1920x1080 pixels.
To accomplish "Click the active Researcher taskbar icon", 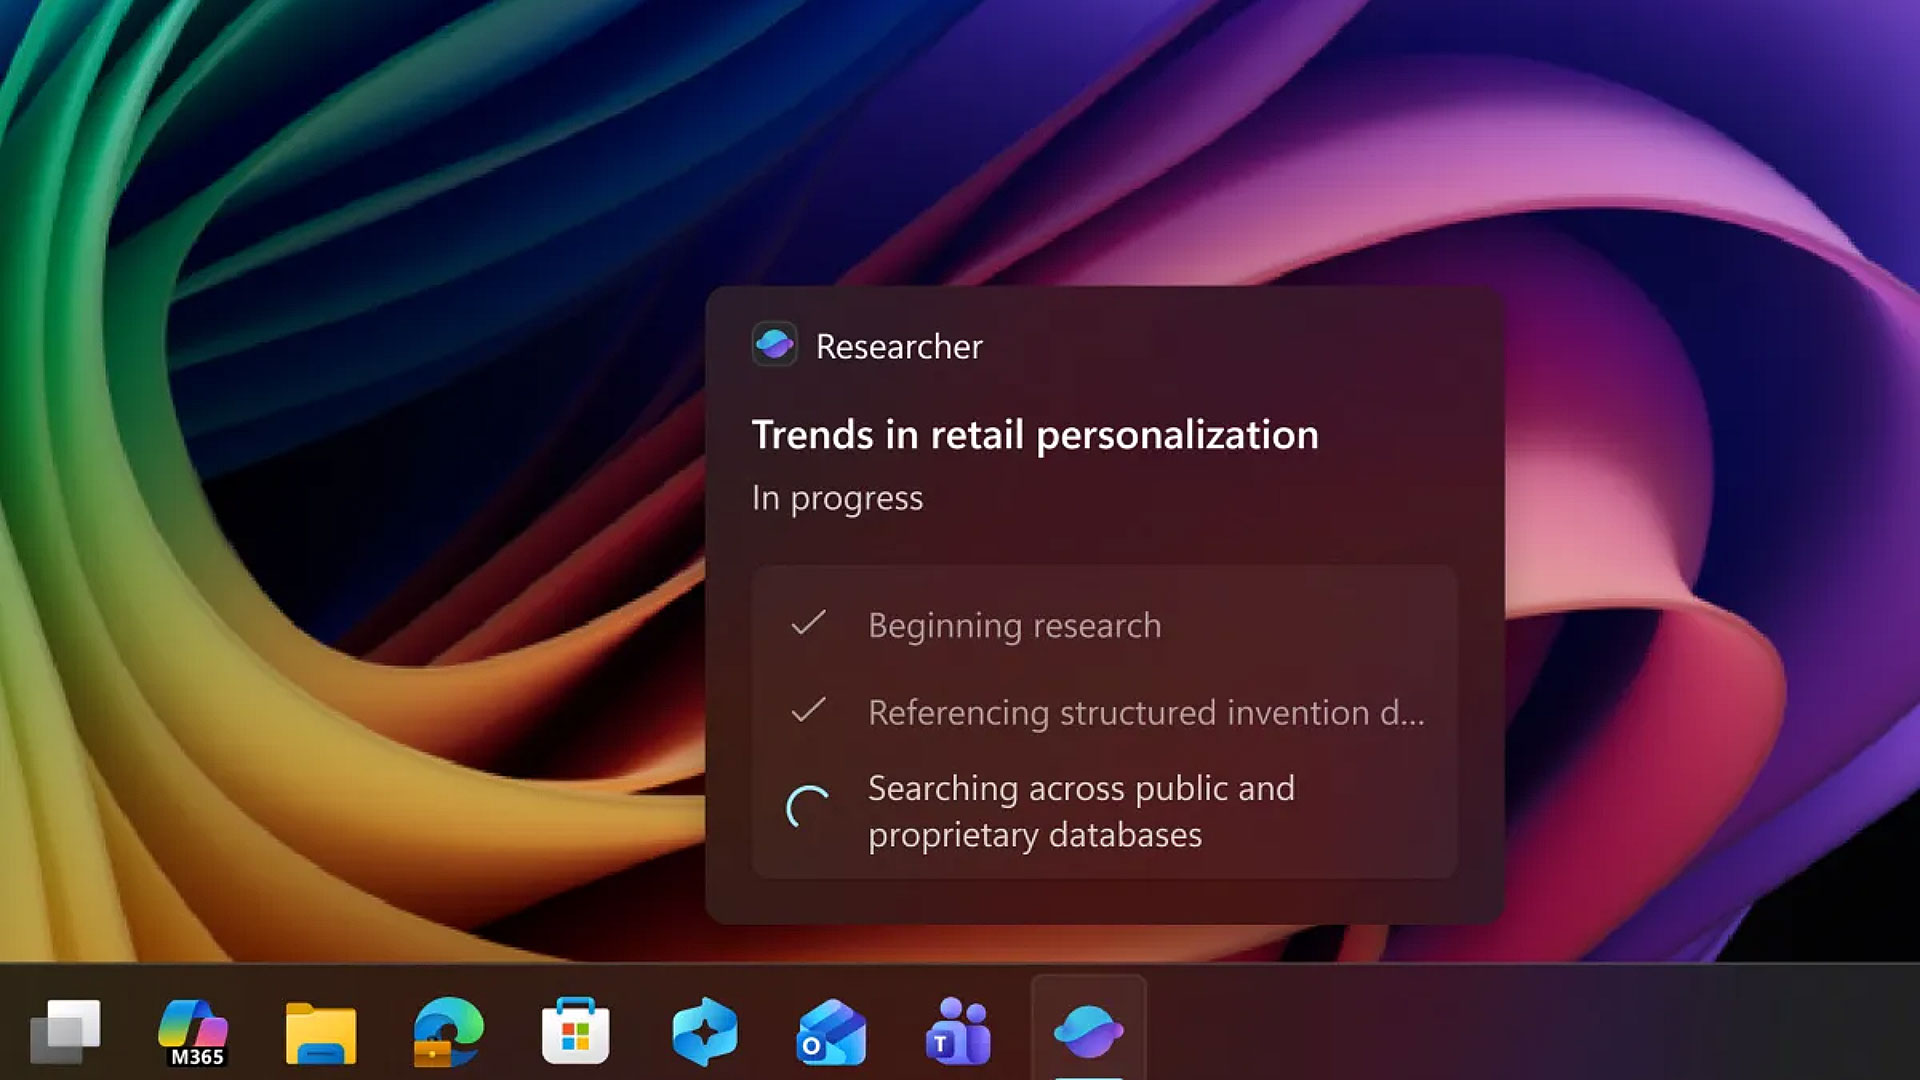I will pos(1088,1031).
